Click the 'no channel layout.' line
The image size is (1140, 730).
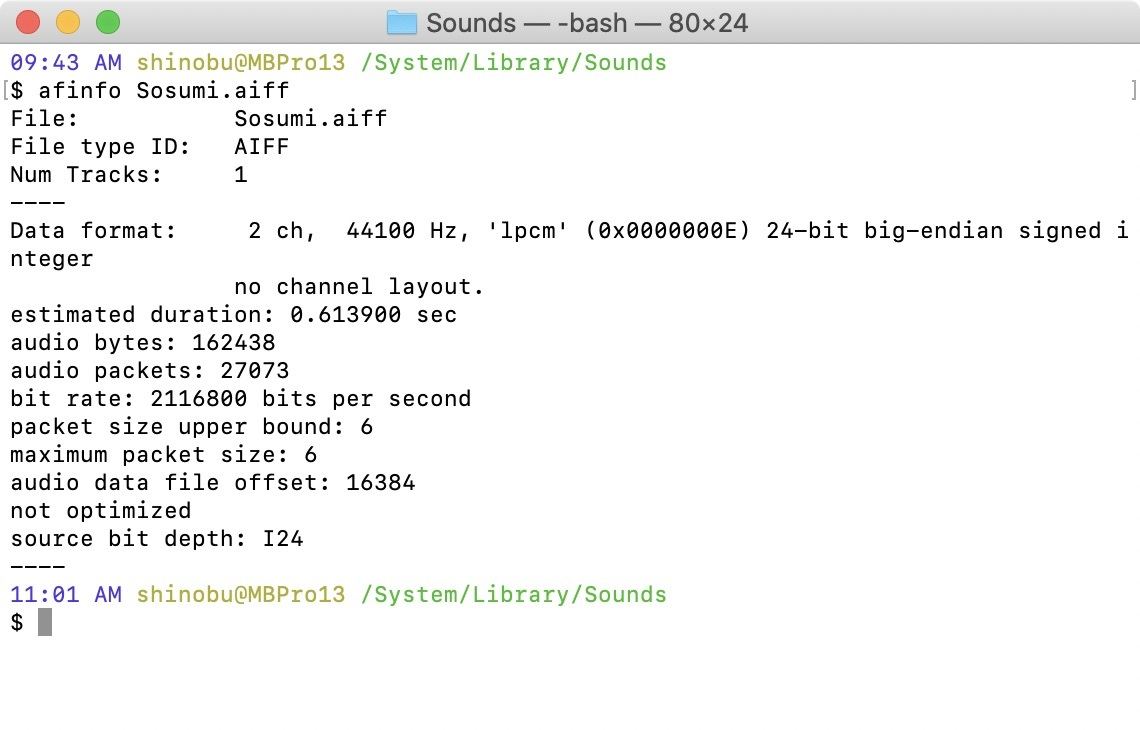coord(358,286)
